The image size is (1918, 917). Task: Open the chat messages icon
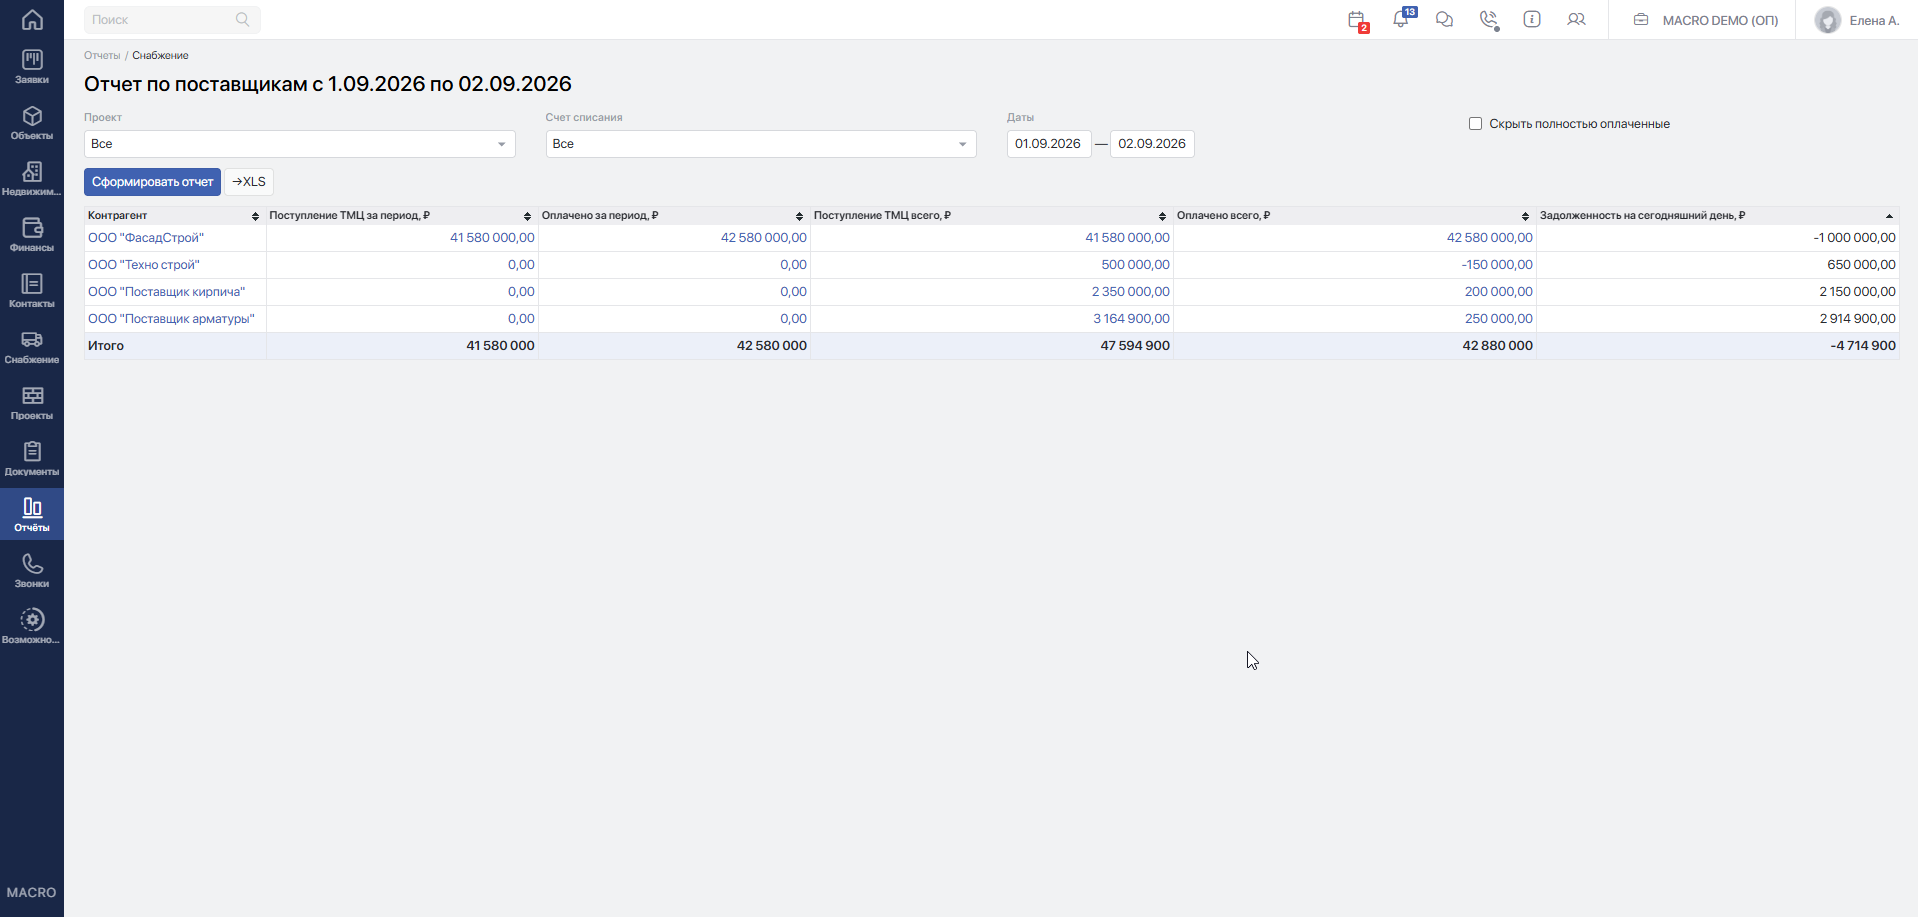pyautogui.click(x=1444, y=19)
